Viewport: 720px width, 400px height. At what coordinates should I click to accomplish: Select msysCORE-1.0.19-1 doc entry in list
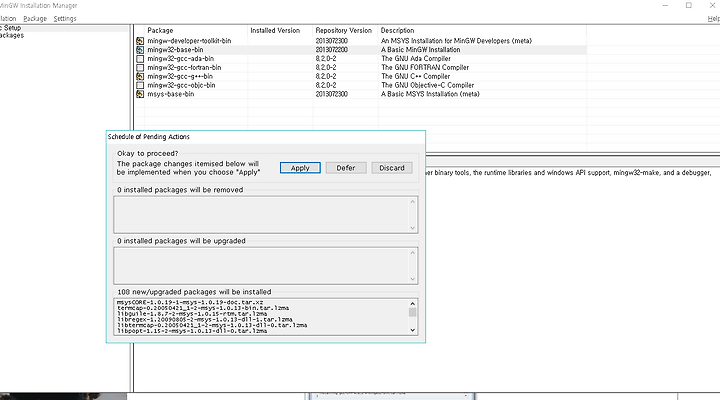click(190, 303)
